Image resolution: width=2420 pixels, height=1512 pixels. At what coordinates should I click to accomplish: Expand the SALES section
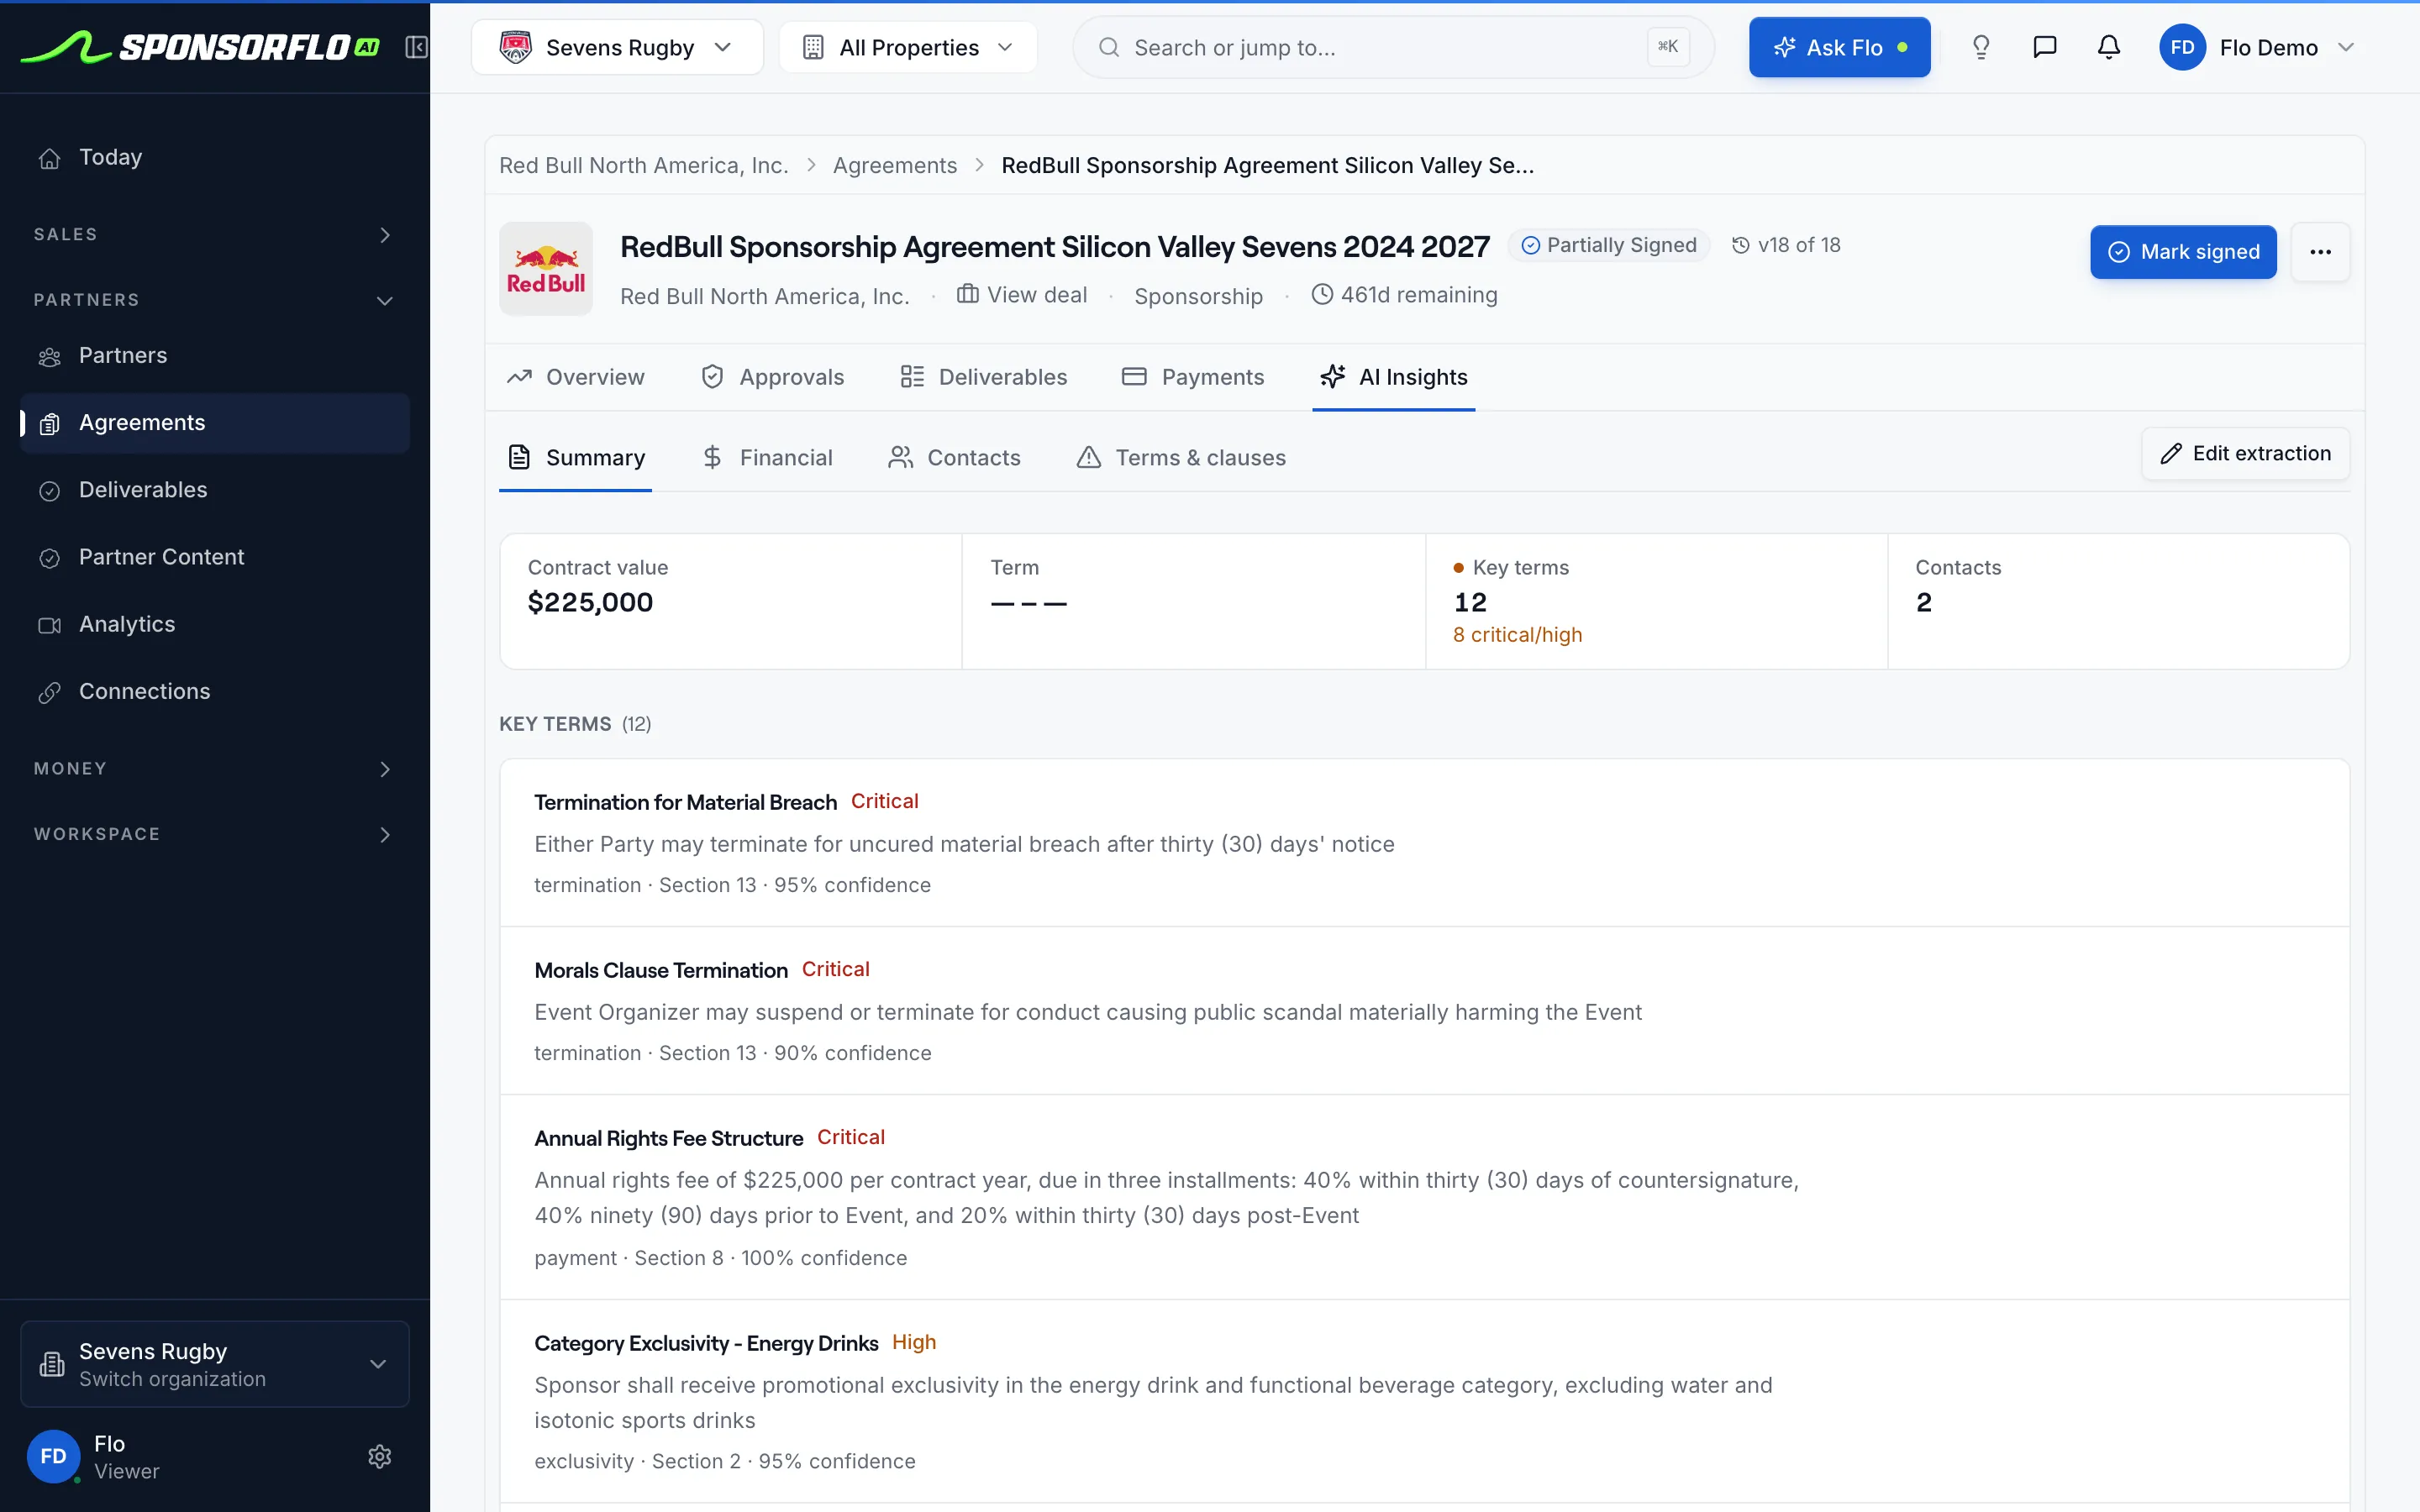pos(215,235)
